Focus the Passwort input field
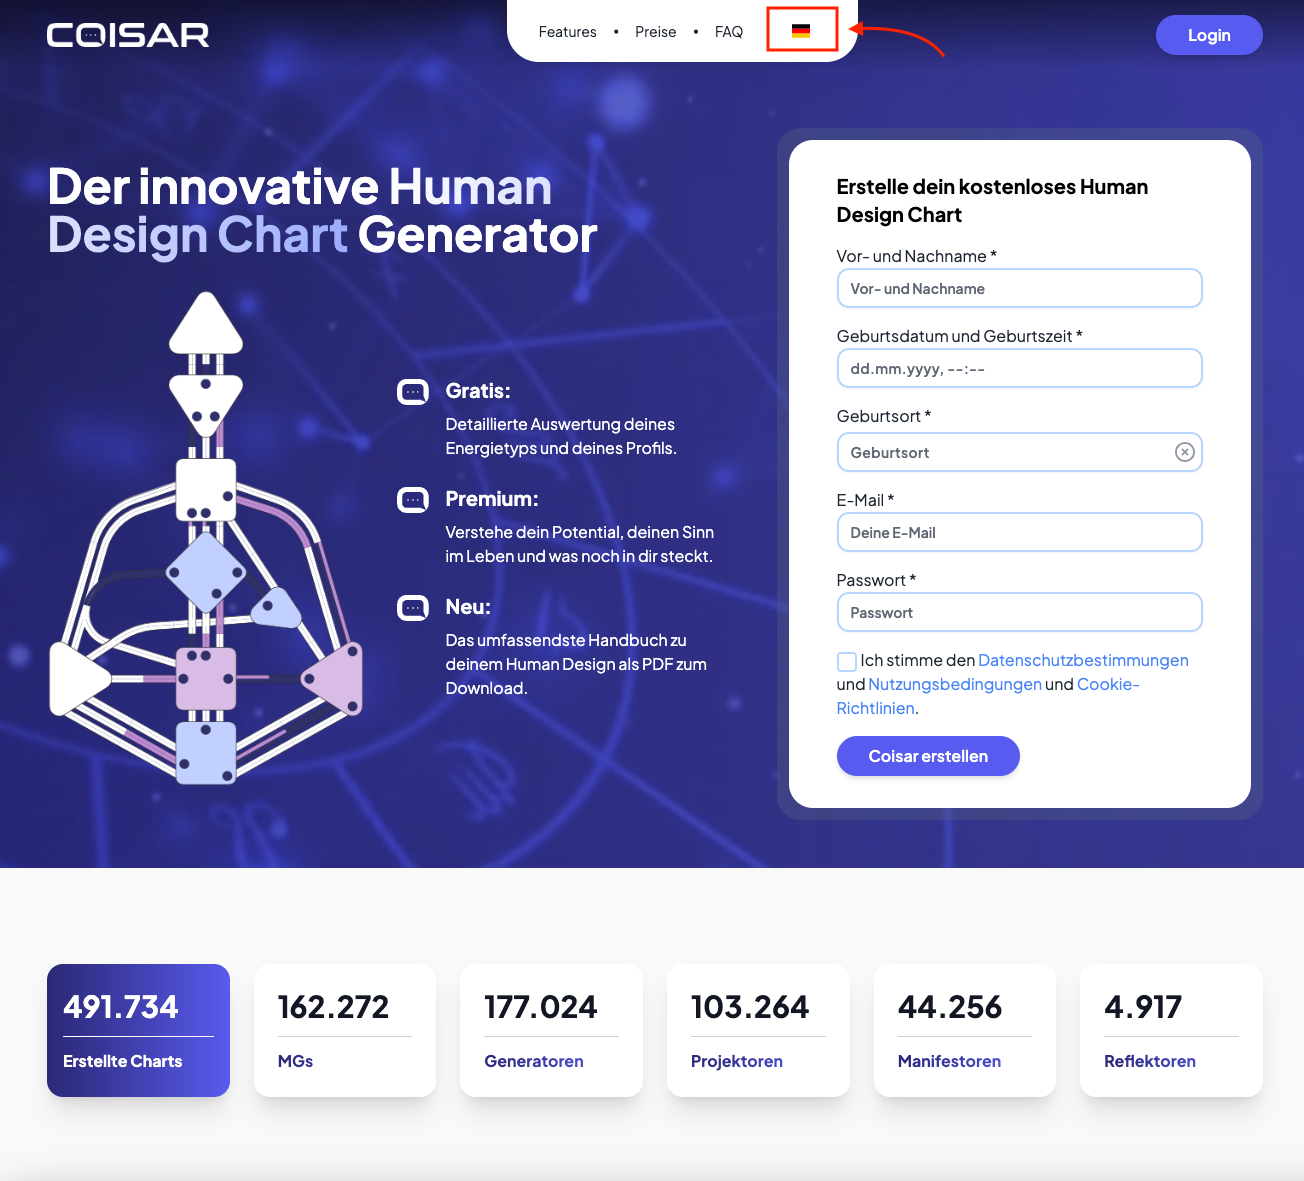Screen dimensions: 1304x1181 1019,612
